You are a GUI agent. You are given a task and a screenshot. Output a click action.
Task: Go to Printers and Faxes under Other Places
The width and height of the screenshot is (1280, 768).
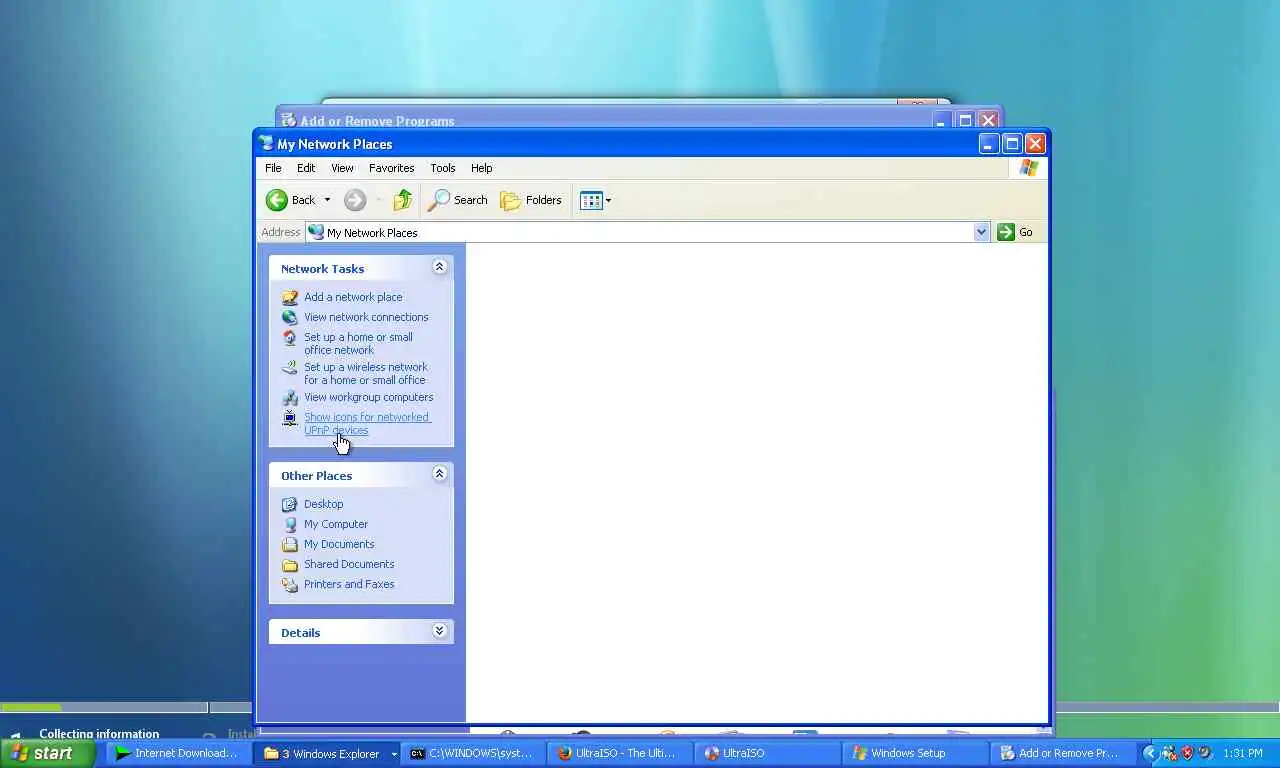(x=349, y=584)
